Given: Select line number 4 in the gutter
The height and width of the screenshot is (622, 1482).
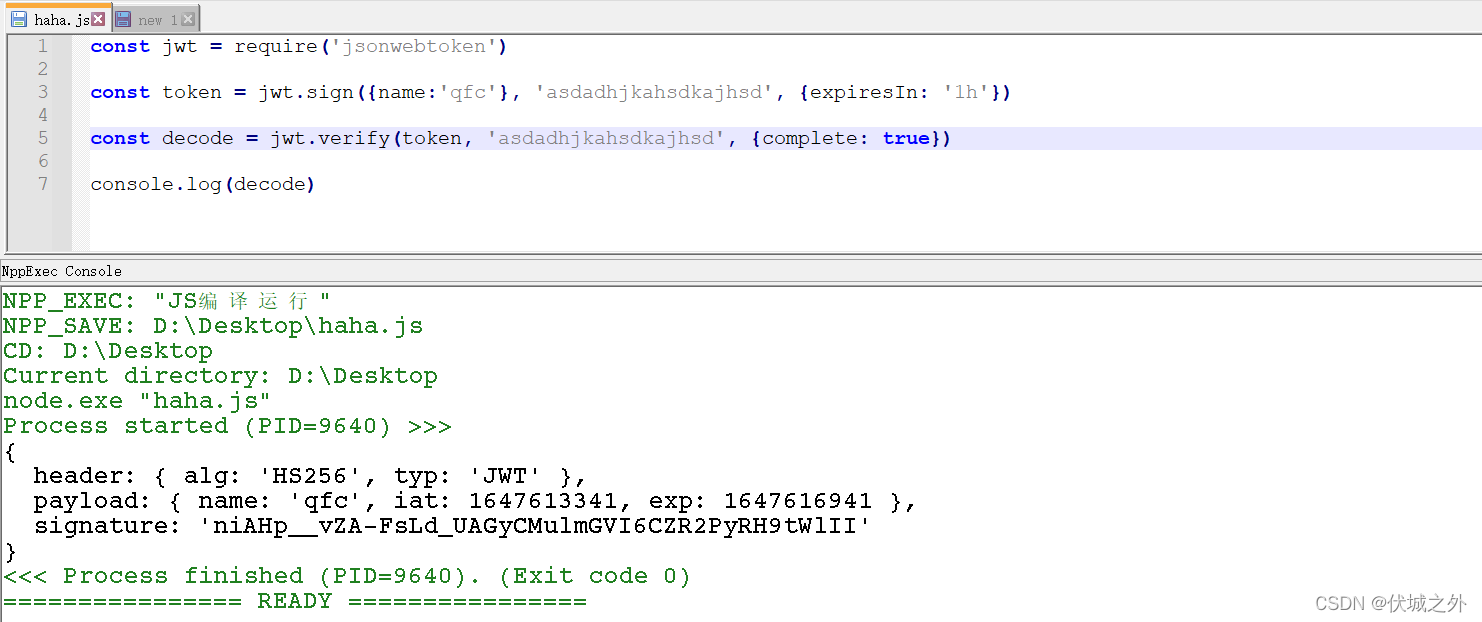Looking at the screenshot, I should (x=43, y=115).
